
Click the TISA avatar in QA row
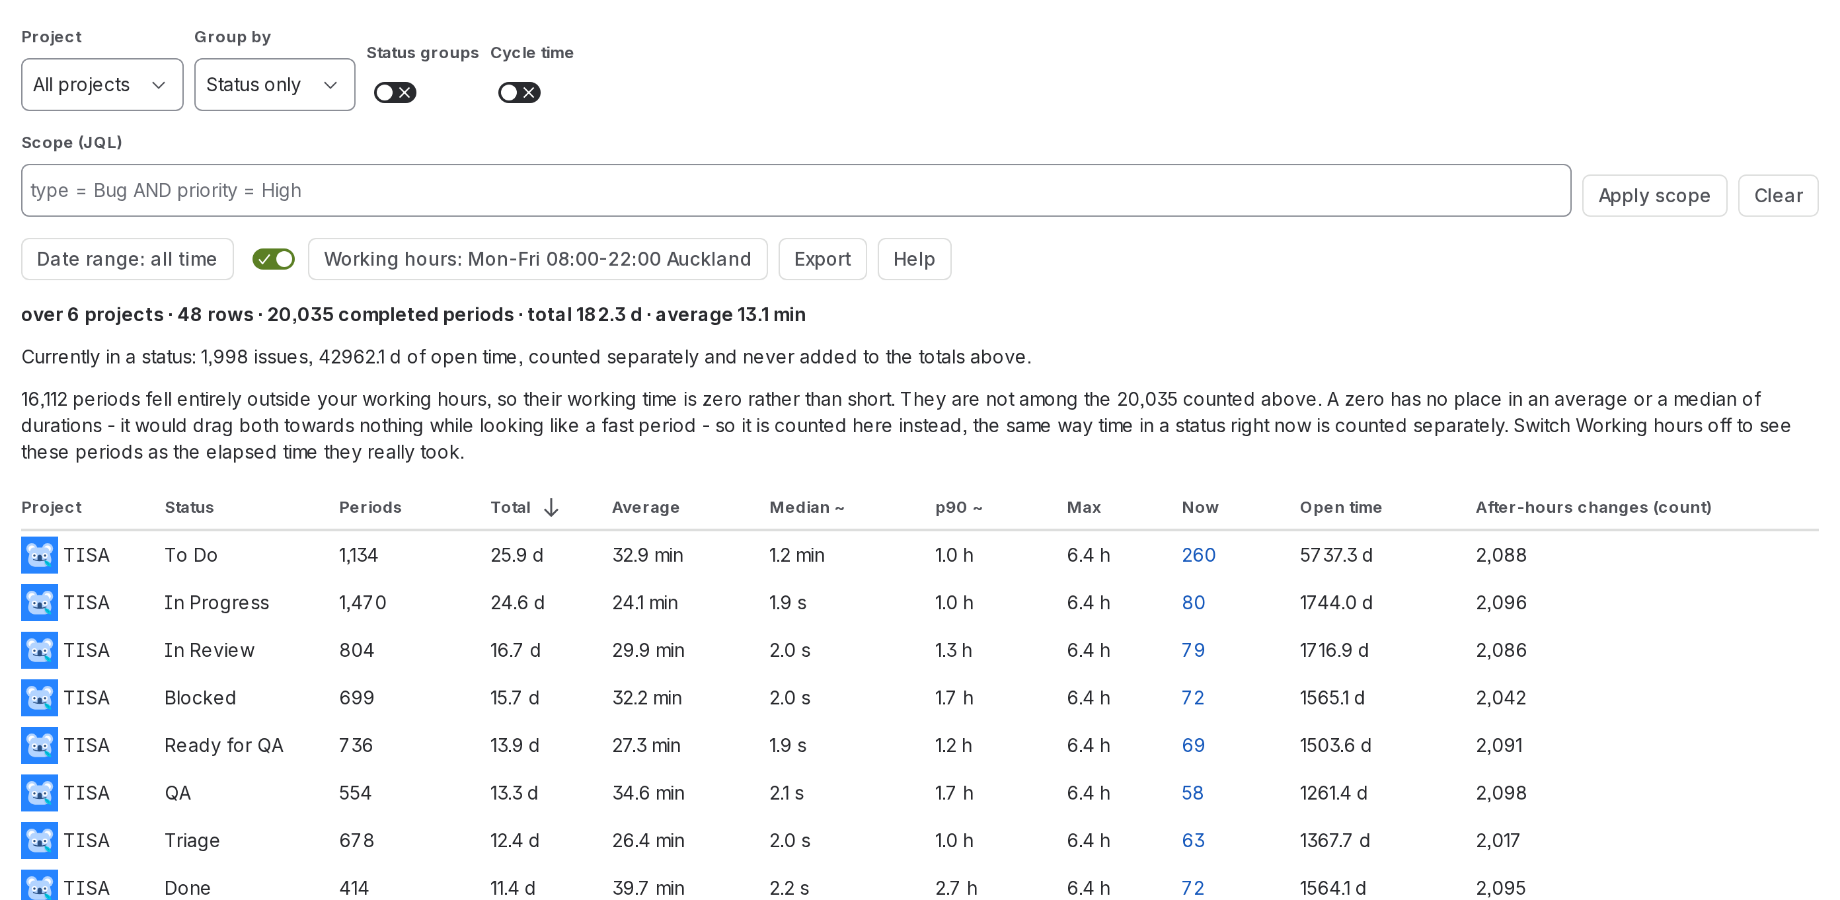40,793
